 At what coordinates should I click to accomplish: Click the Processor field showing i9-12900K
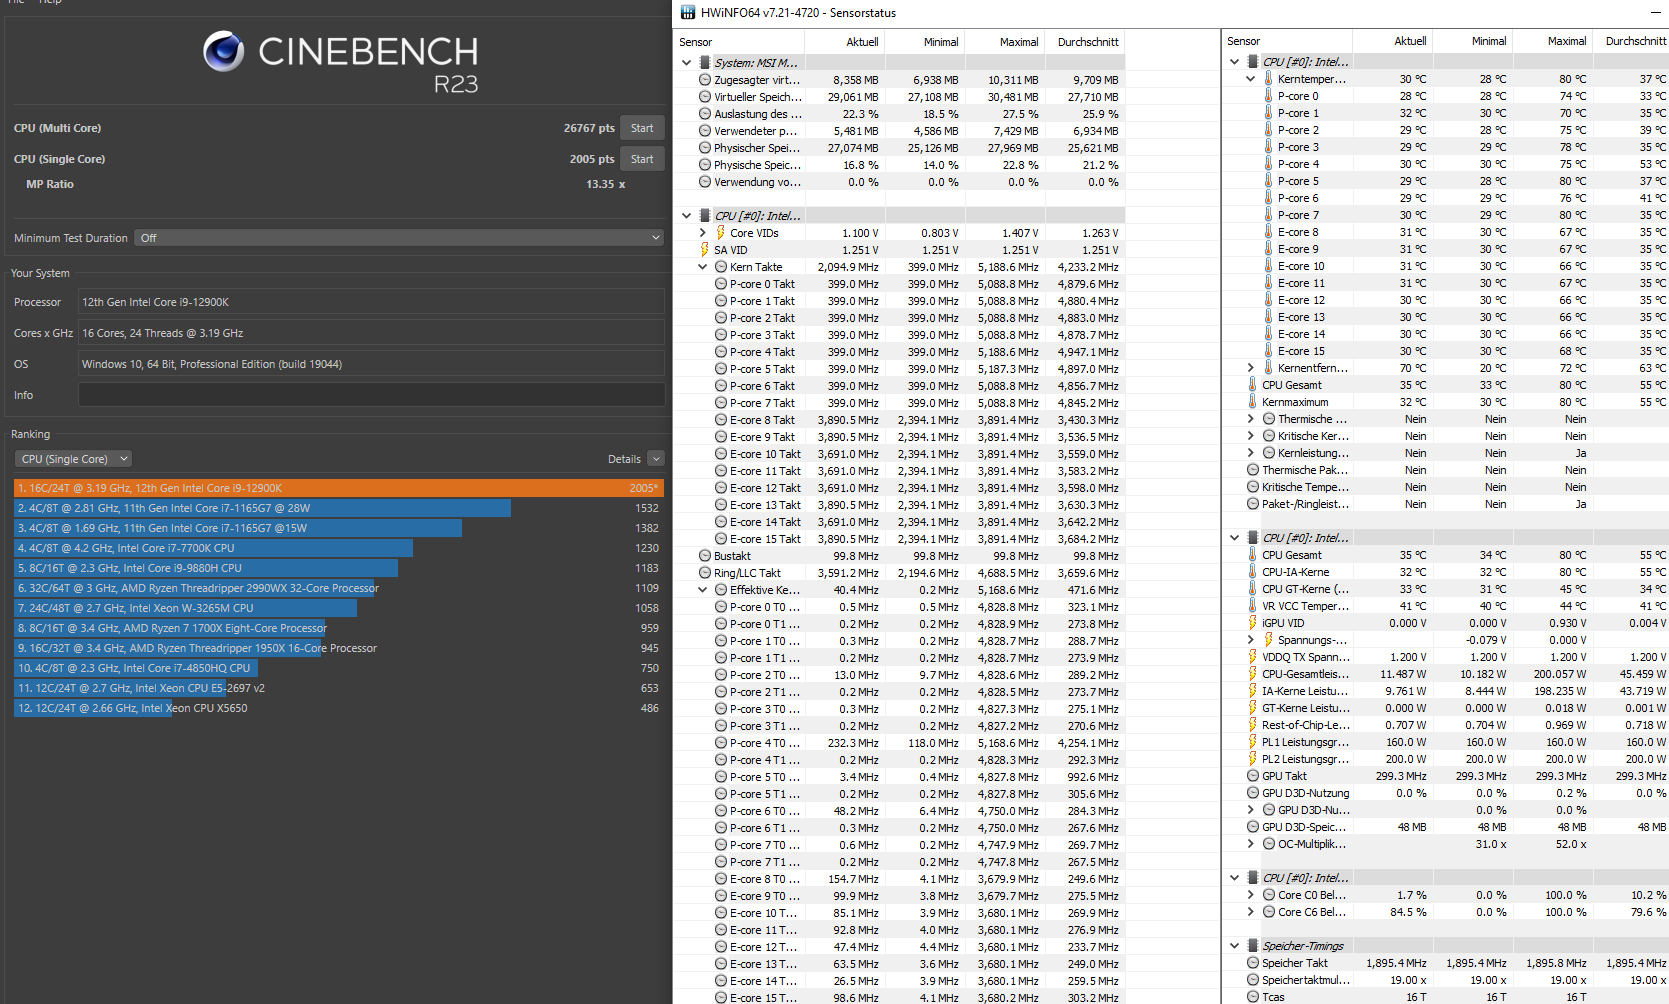371,302
